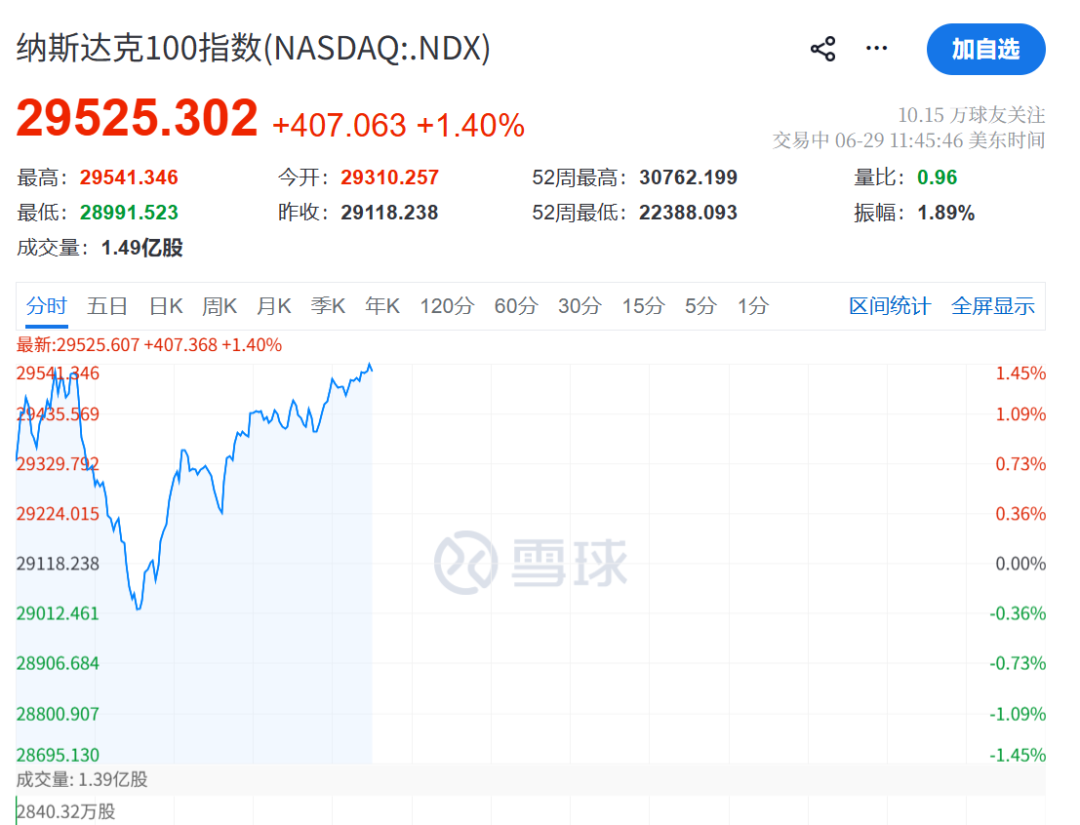This screenshot has width=1080, height=825.
Task: Click the 29224.015 y-axis label
Action: point(58,514)
